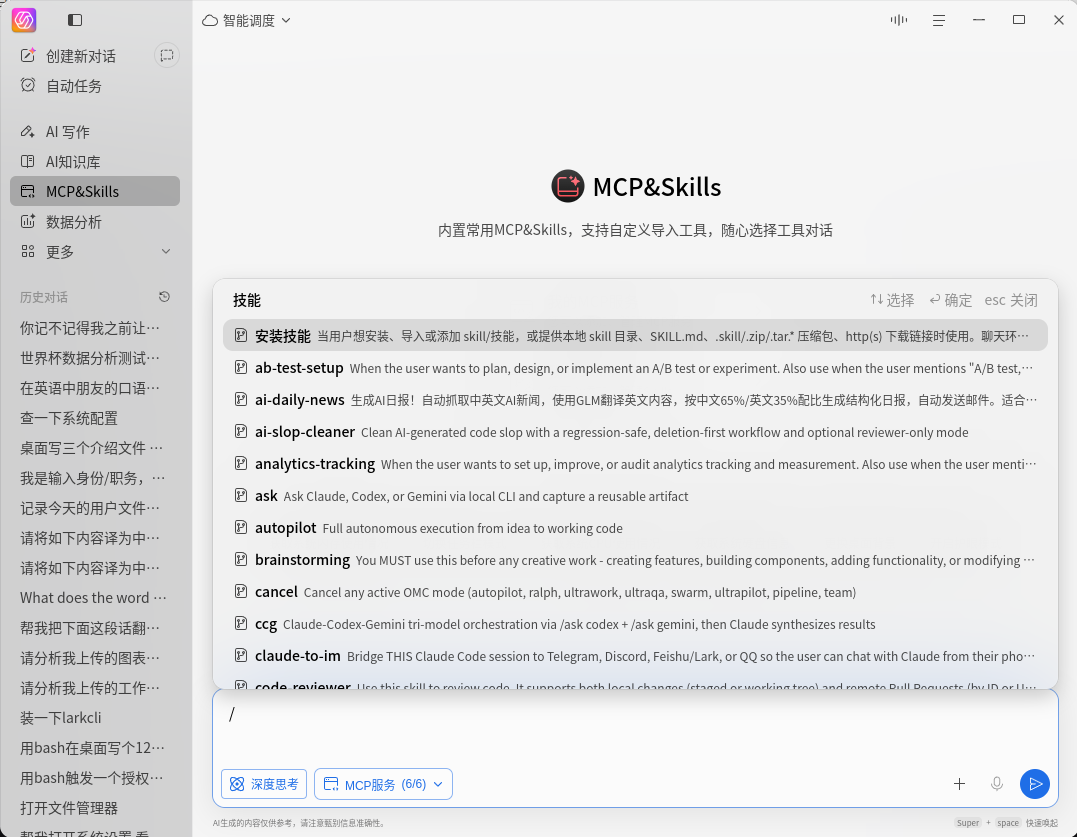The height and width of the screenshot is (837, 1077).
Task: Click the four-squares More icon
Action: (27, 251)
